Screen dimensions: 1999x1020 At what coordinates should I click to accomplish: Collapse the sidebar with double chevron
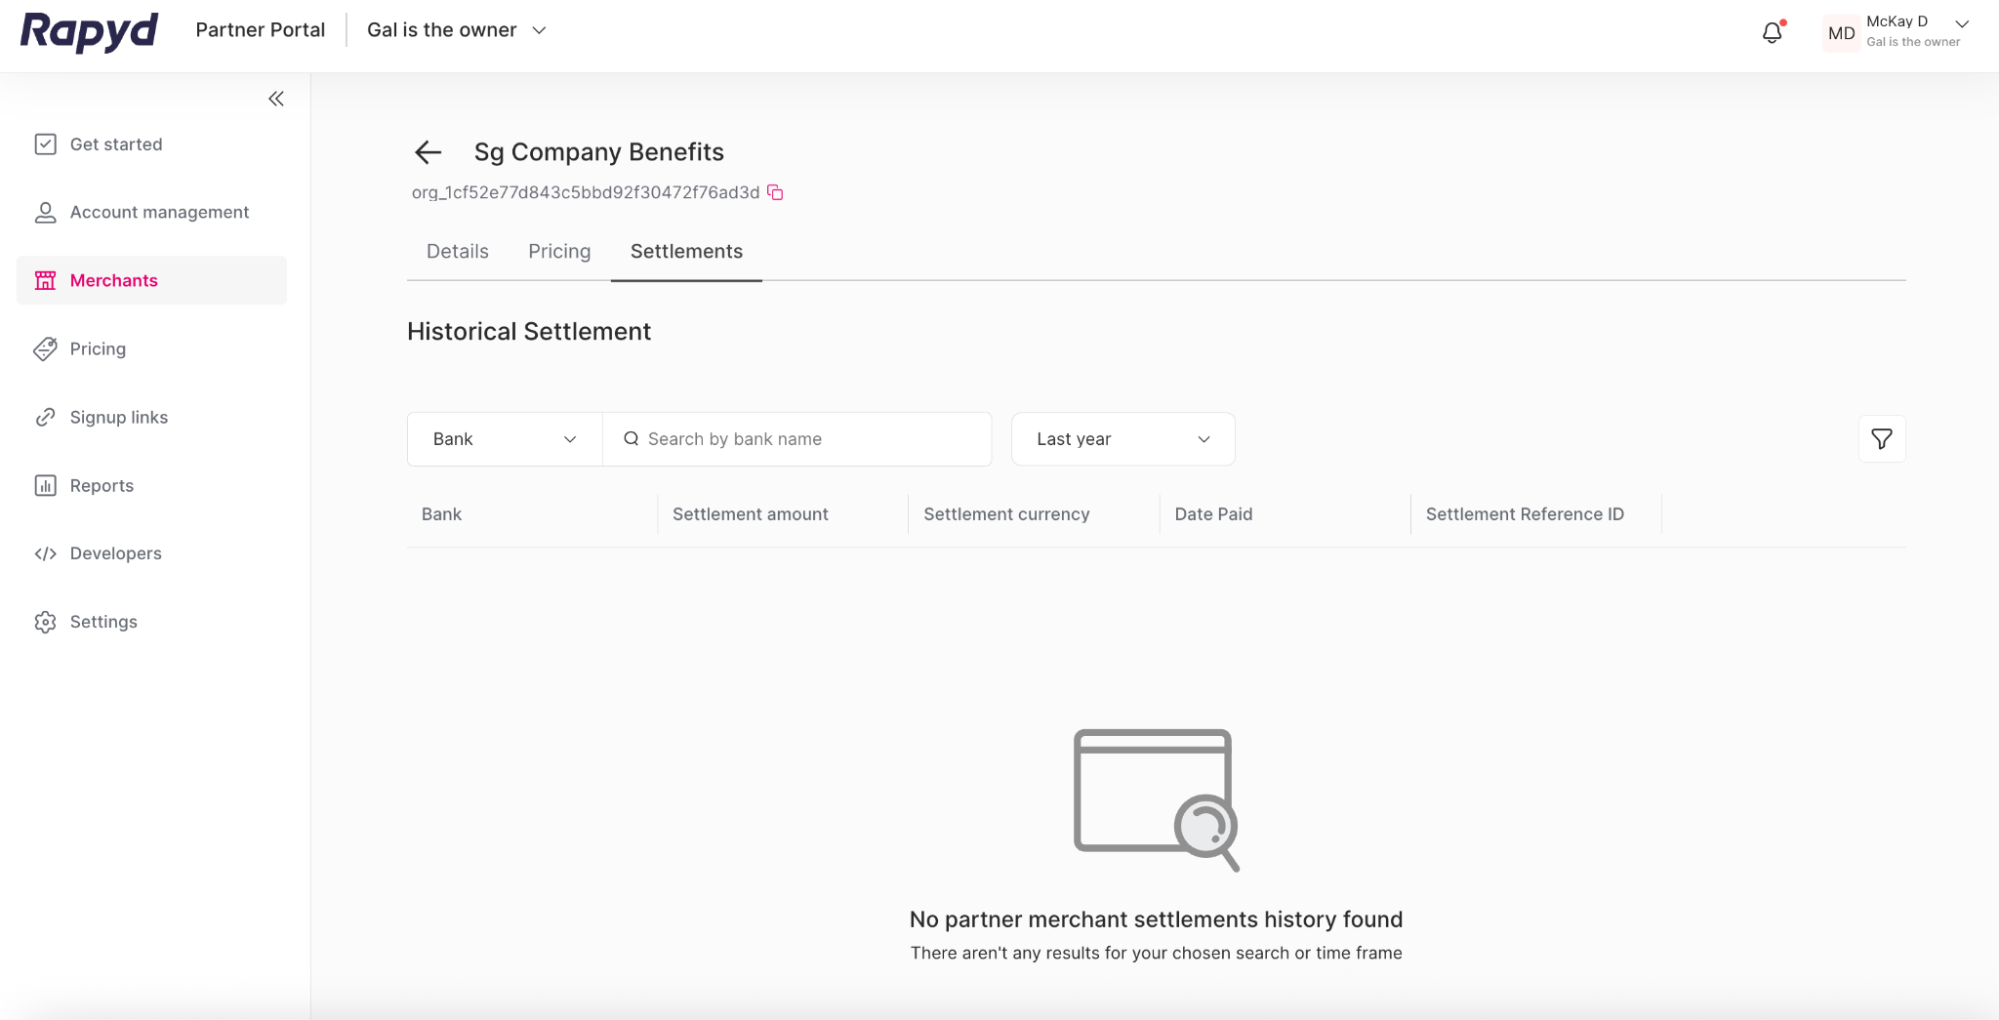coord(276,98)
